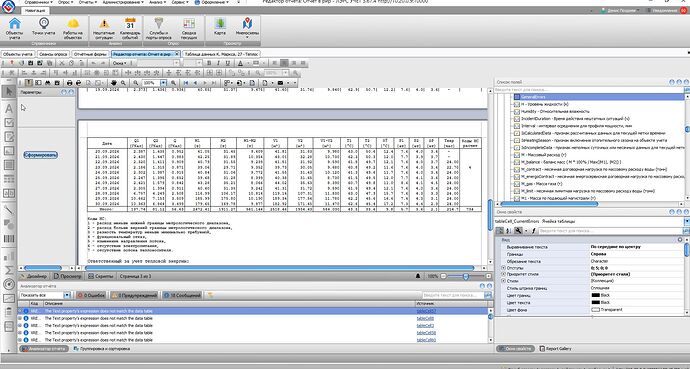This screenshot has width=690, height=369.
Task: Open Работы на объектах helmet icon
Action: point(73,29)
